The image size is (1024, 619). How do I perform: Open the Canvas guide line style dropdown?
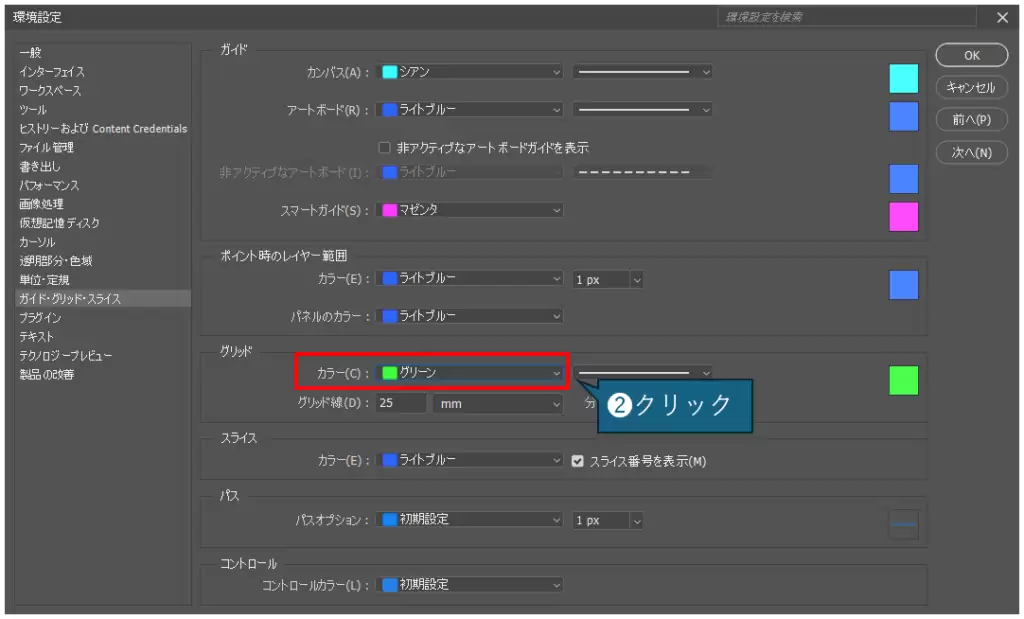(x=642, y=72)
